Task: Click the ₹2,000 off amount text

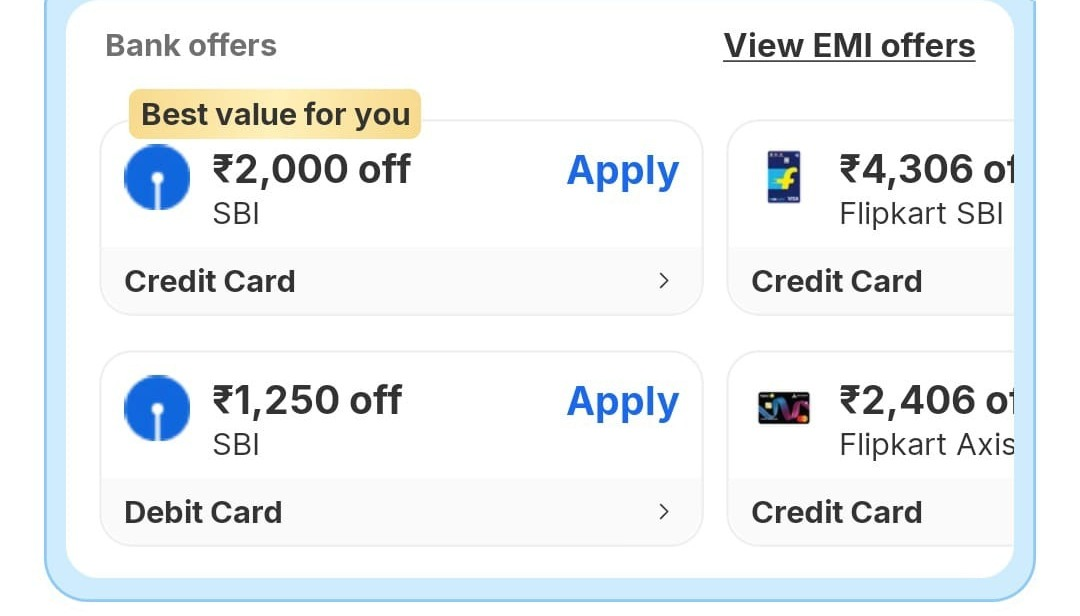Action: (x=311, y=169)
